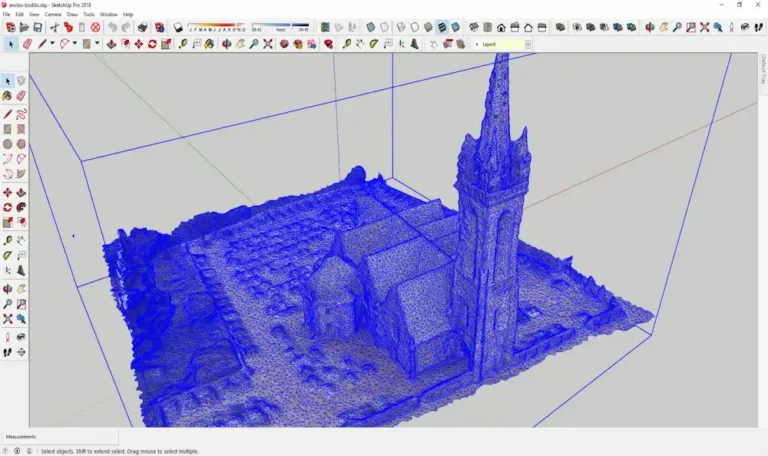Expand the Line tool dropdown arrow
The width and height of the screenshot is (768, 456).
point(52,44)
